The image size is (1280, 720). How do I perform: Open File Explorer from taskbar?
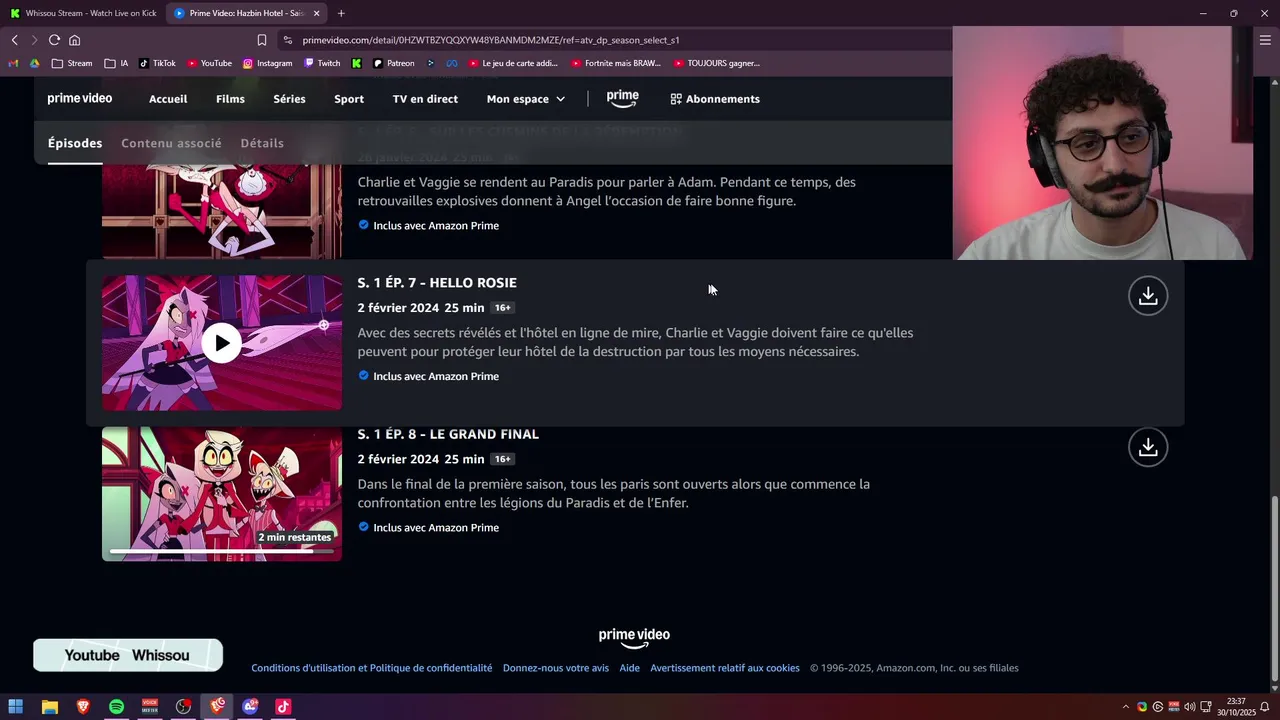click(x=49, y=707)
